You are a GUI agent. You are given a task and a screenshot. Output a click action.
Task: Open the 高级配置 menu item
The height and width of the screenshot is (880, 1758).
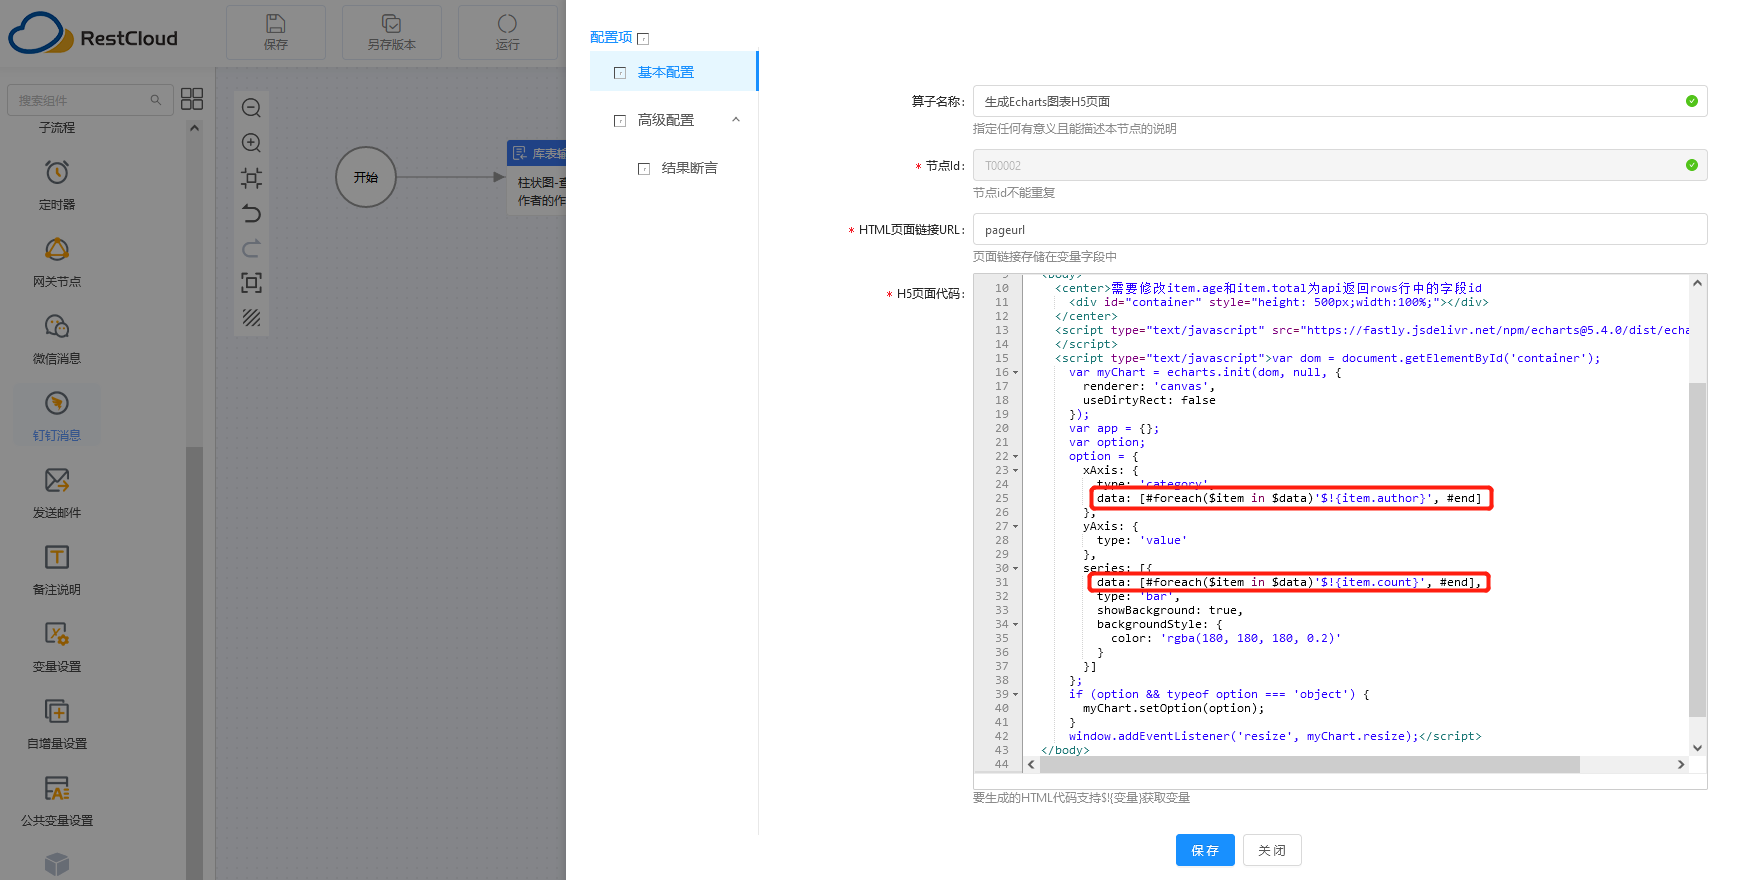666,120
